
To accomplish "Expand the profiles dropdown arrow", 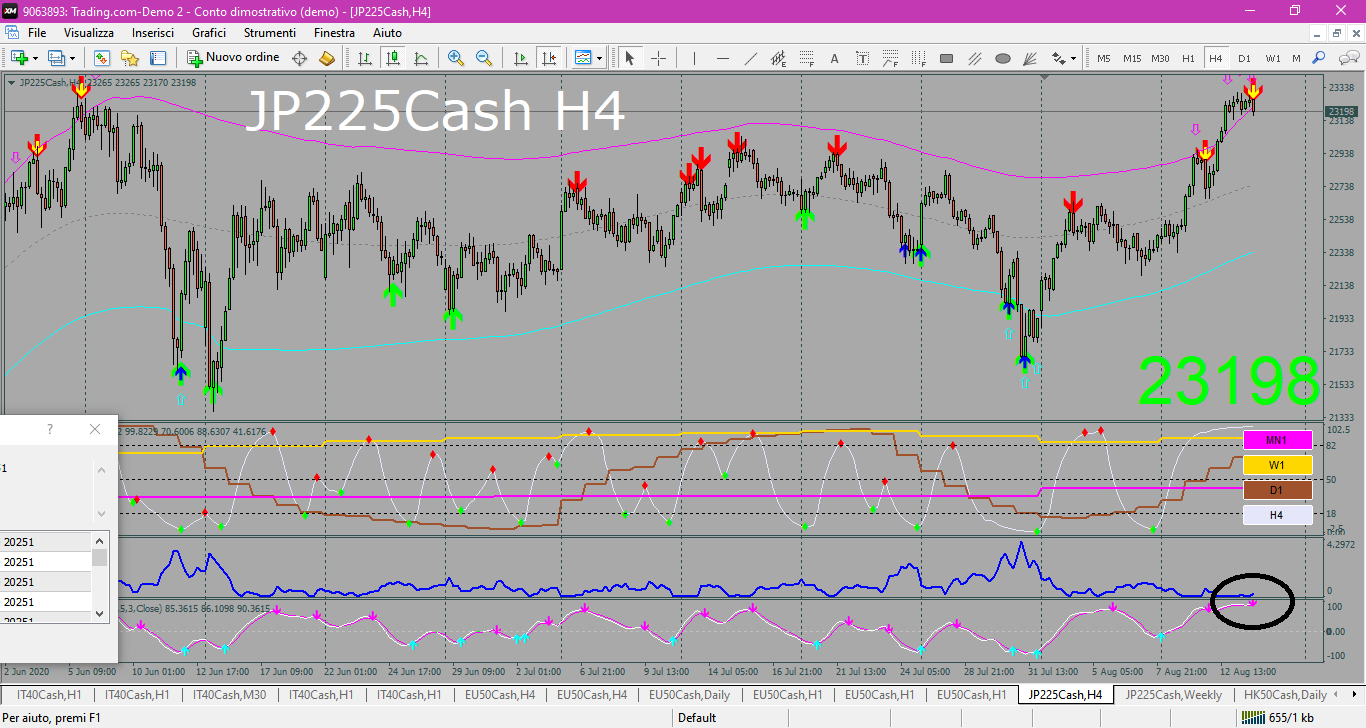I will [x=72, y=58].
